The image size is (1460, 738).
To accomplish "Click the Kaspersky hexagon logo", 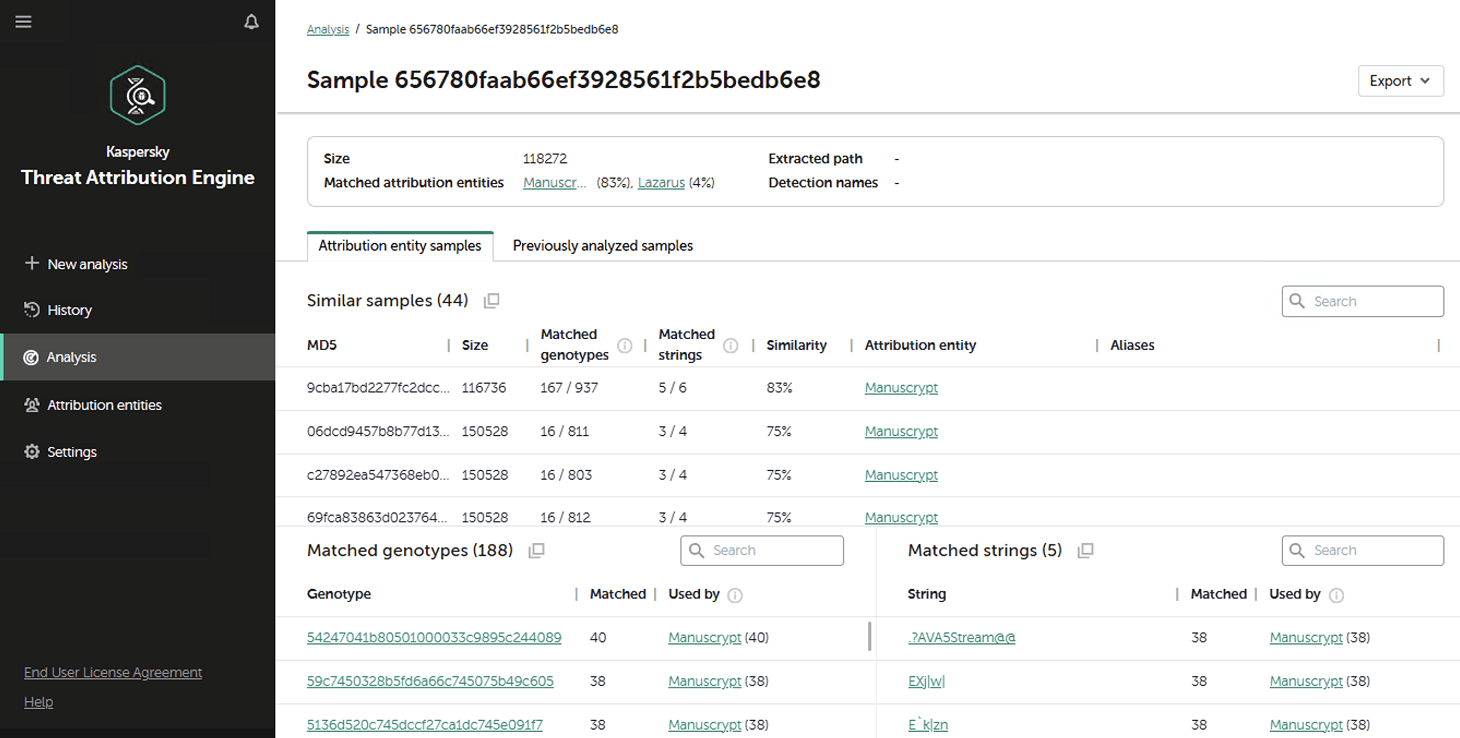I will [138, 96].
